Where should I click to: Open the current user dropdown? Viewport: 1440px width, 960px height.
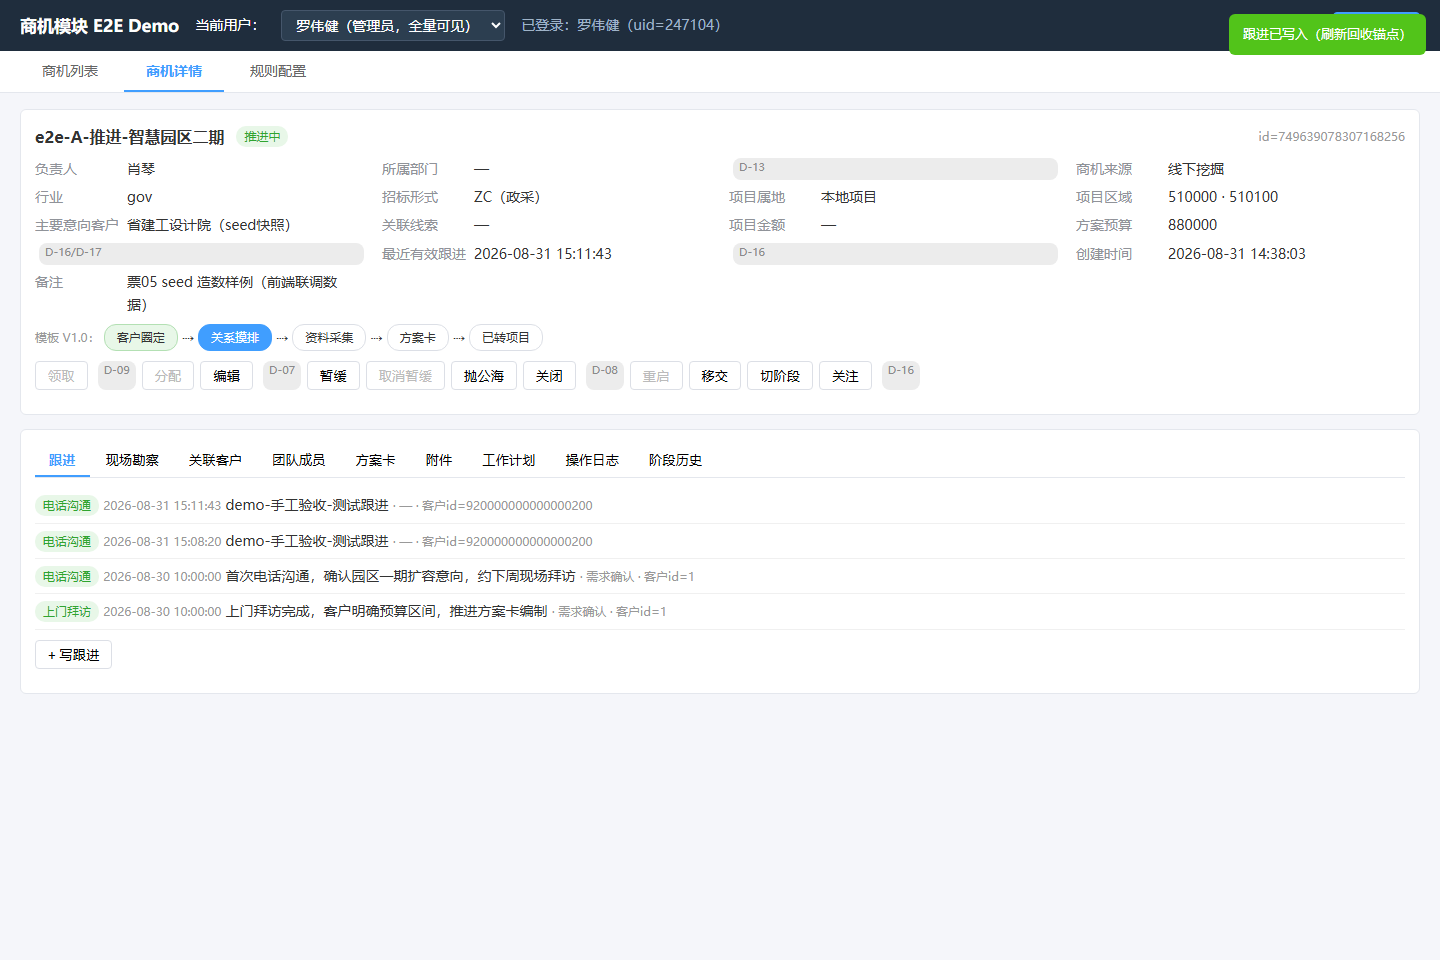393,26
